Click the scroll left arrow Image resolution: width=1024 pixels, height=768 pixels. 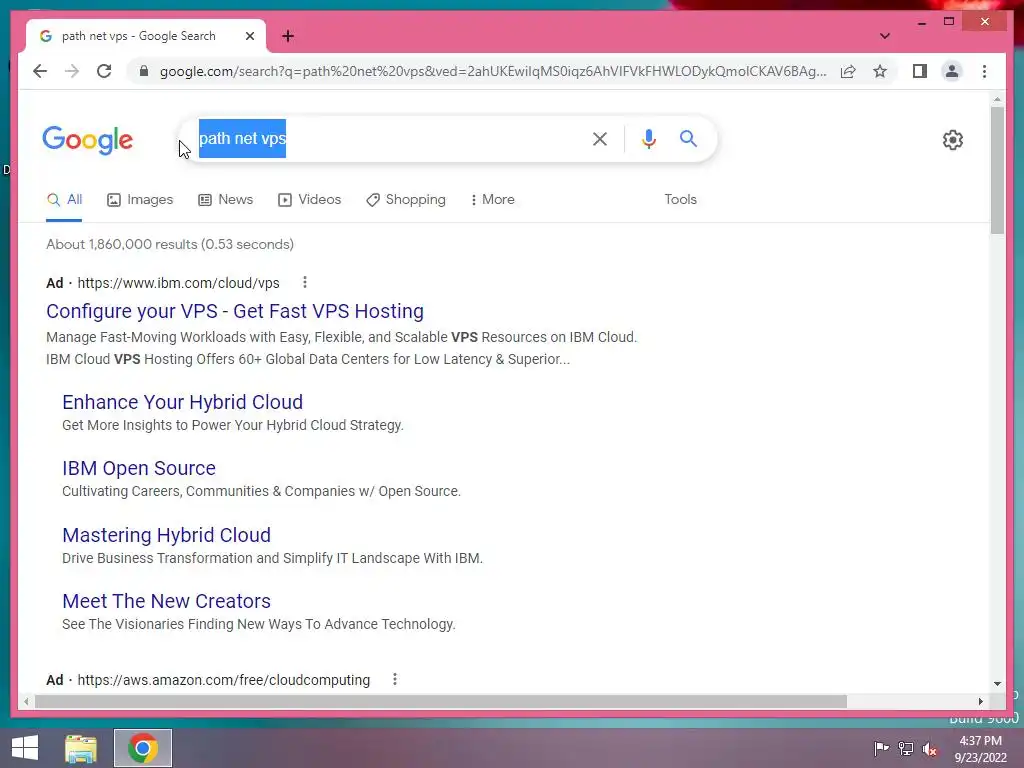tap(26, 701)
